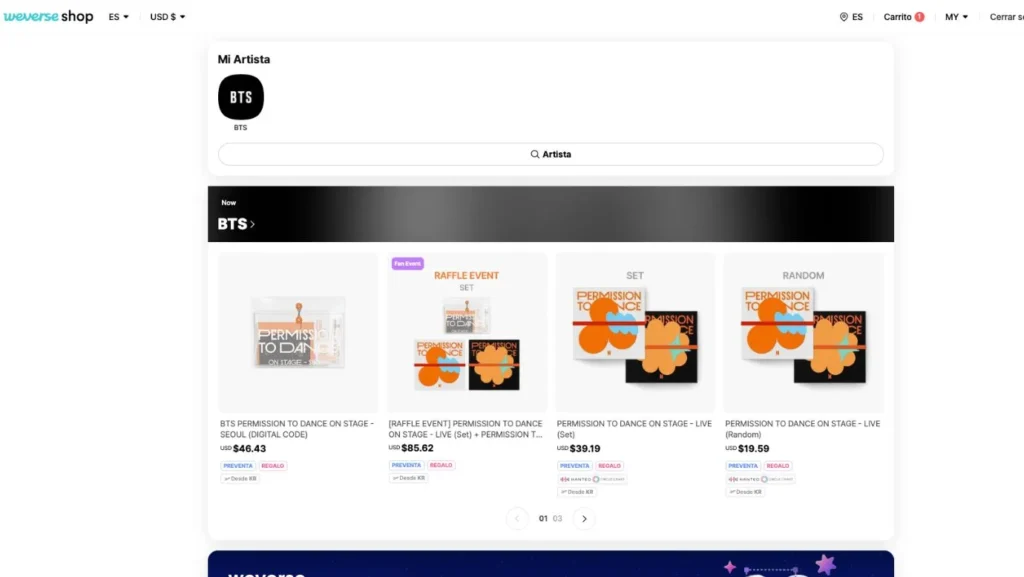Open the USD $ currency dropdown
Image resolution: width=1024 pixels, height=577 pixels.
(x=167, y=17)
